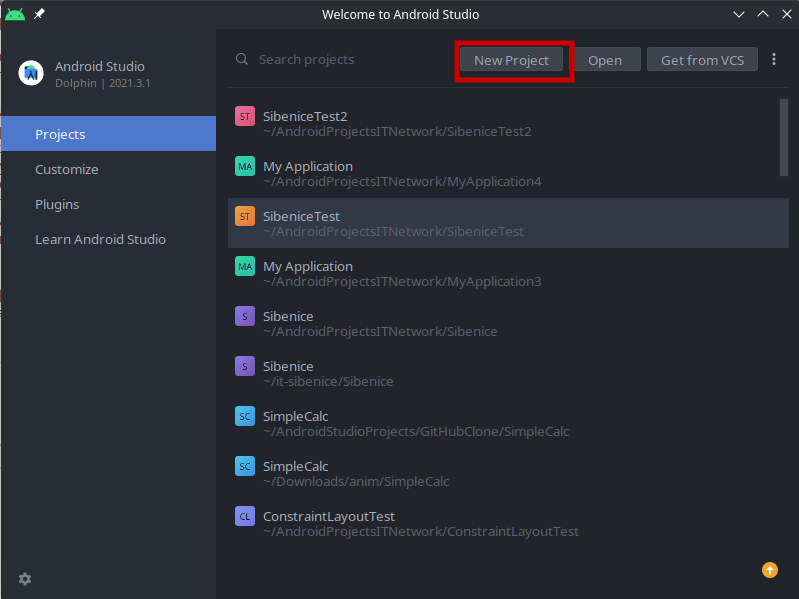Click the MA icon for MyApplication3 project

pos(245,266)
